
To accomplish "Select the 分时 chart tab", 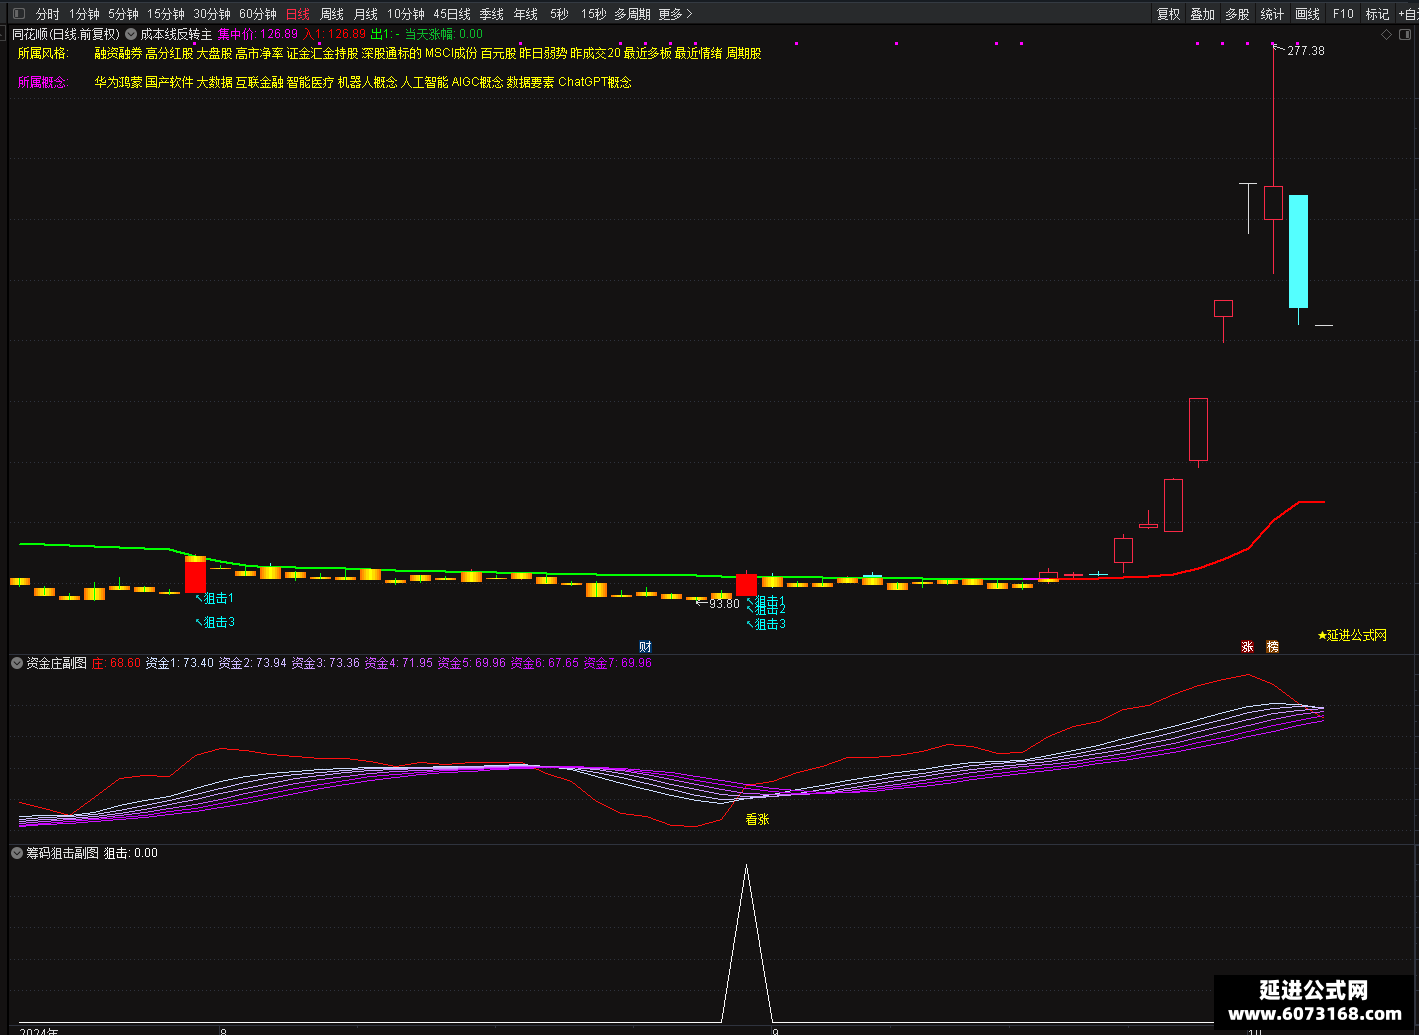I will 47,14.
